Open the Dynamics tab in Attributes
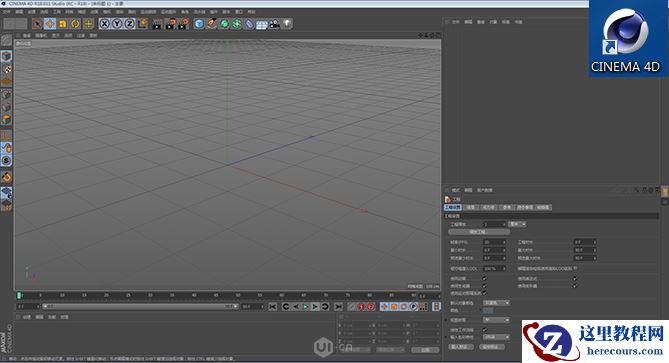 coord(488,207)
